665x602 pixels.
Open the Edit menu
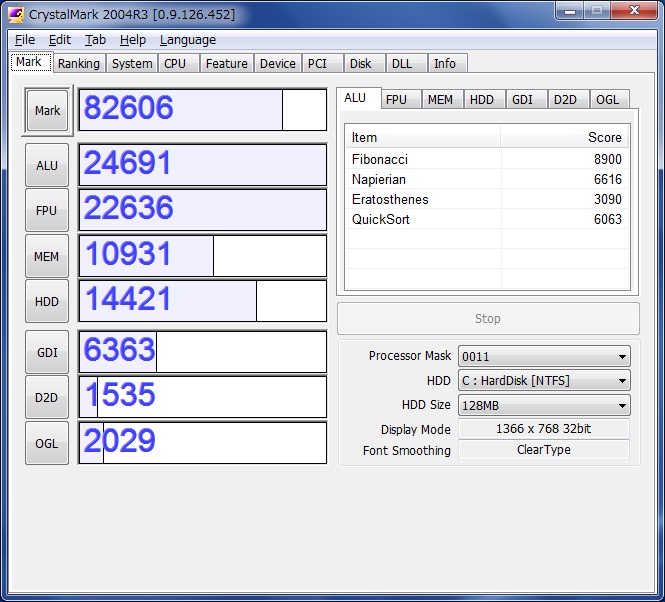pos(60,40)
